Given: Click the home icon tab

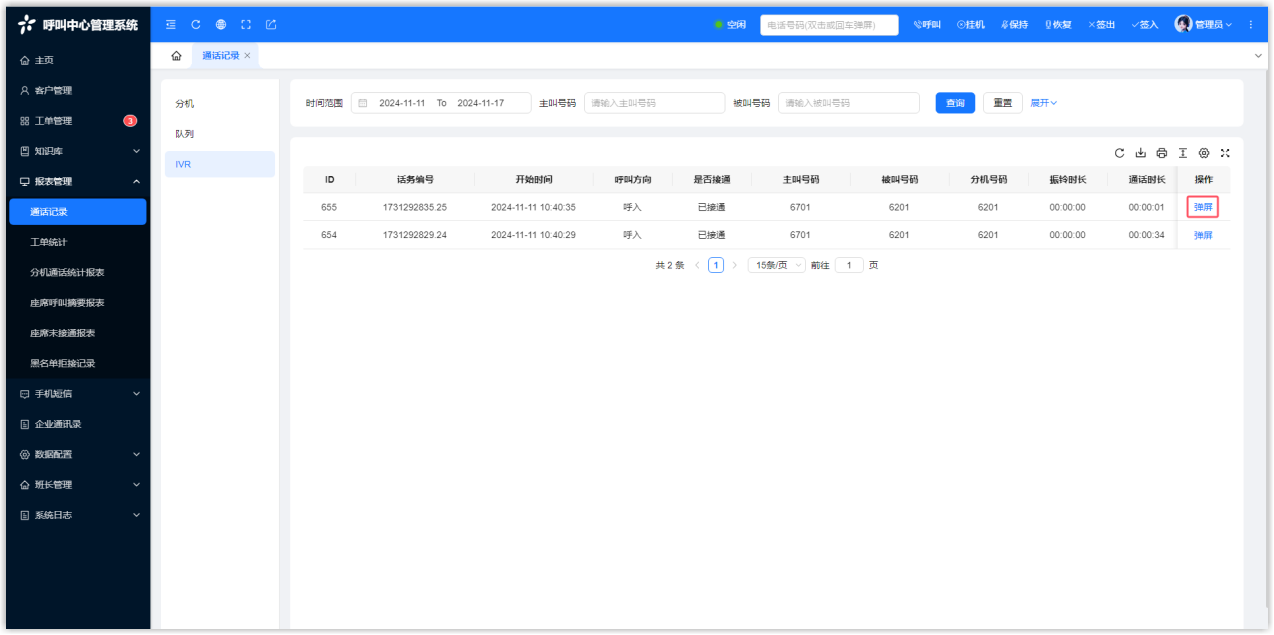Looking at the screenshot, I should [x=176, y=56].
